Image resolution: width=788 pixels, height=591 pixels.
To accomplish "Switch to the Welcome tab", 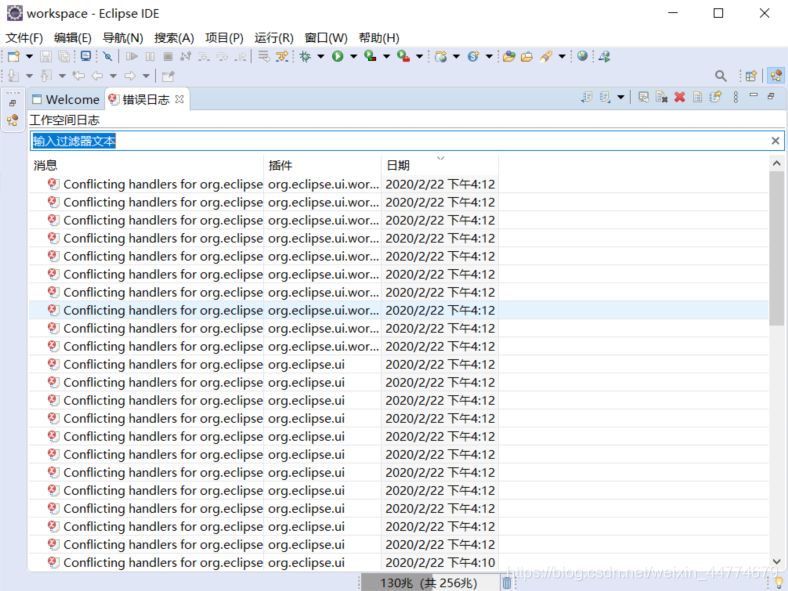I will click(x=66, y=100).
